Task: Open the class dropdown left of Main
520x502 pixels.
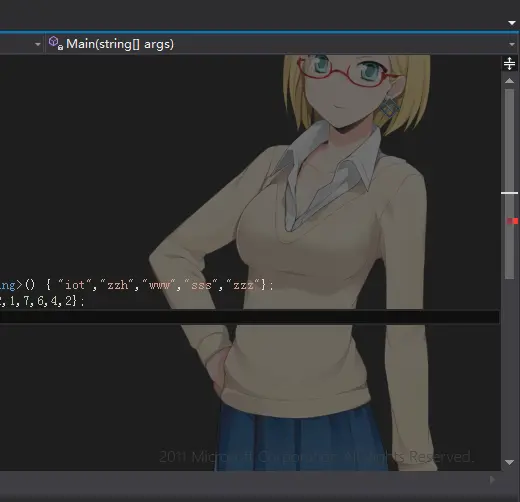Action: coord(38,44)
